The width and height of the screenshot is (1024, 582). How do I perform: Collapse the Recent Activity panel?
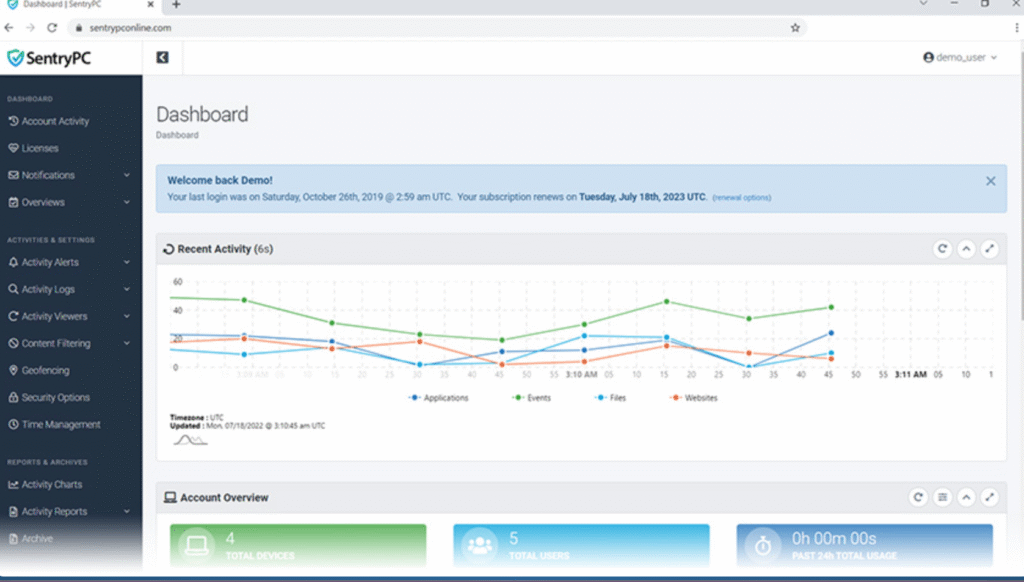966,249
